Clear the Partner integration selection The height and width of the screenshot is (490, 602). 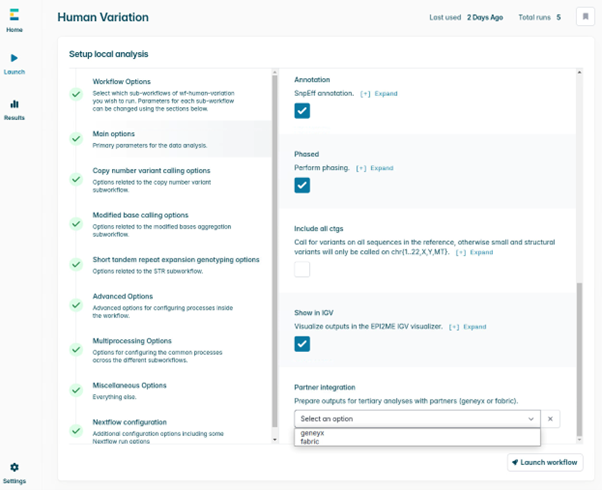[x=550, y=419]
